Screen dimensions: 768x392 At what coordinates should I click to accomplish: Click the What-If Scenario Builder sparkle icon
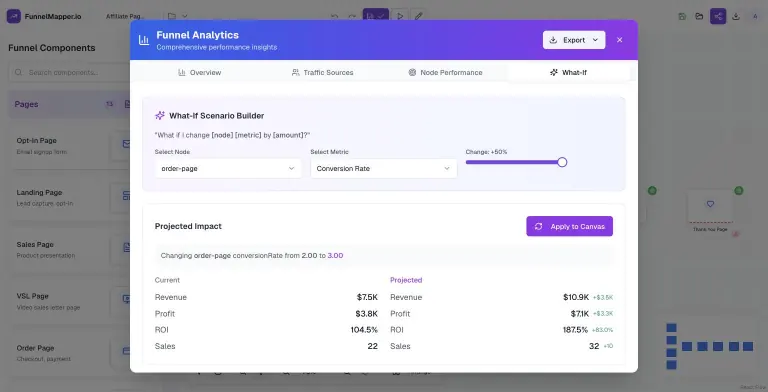pos(160,116)
